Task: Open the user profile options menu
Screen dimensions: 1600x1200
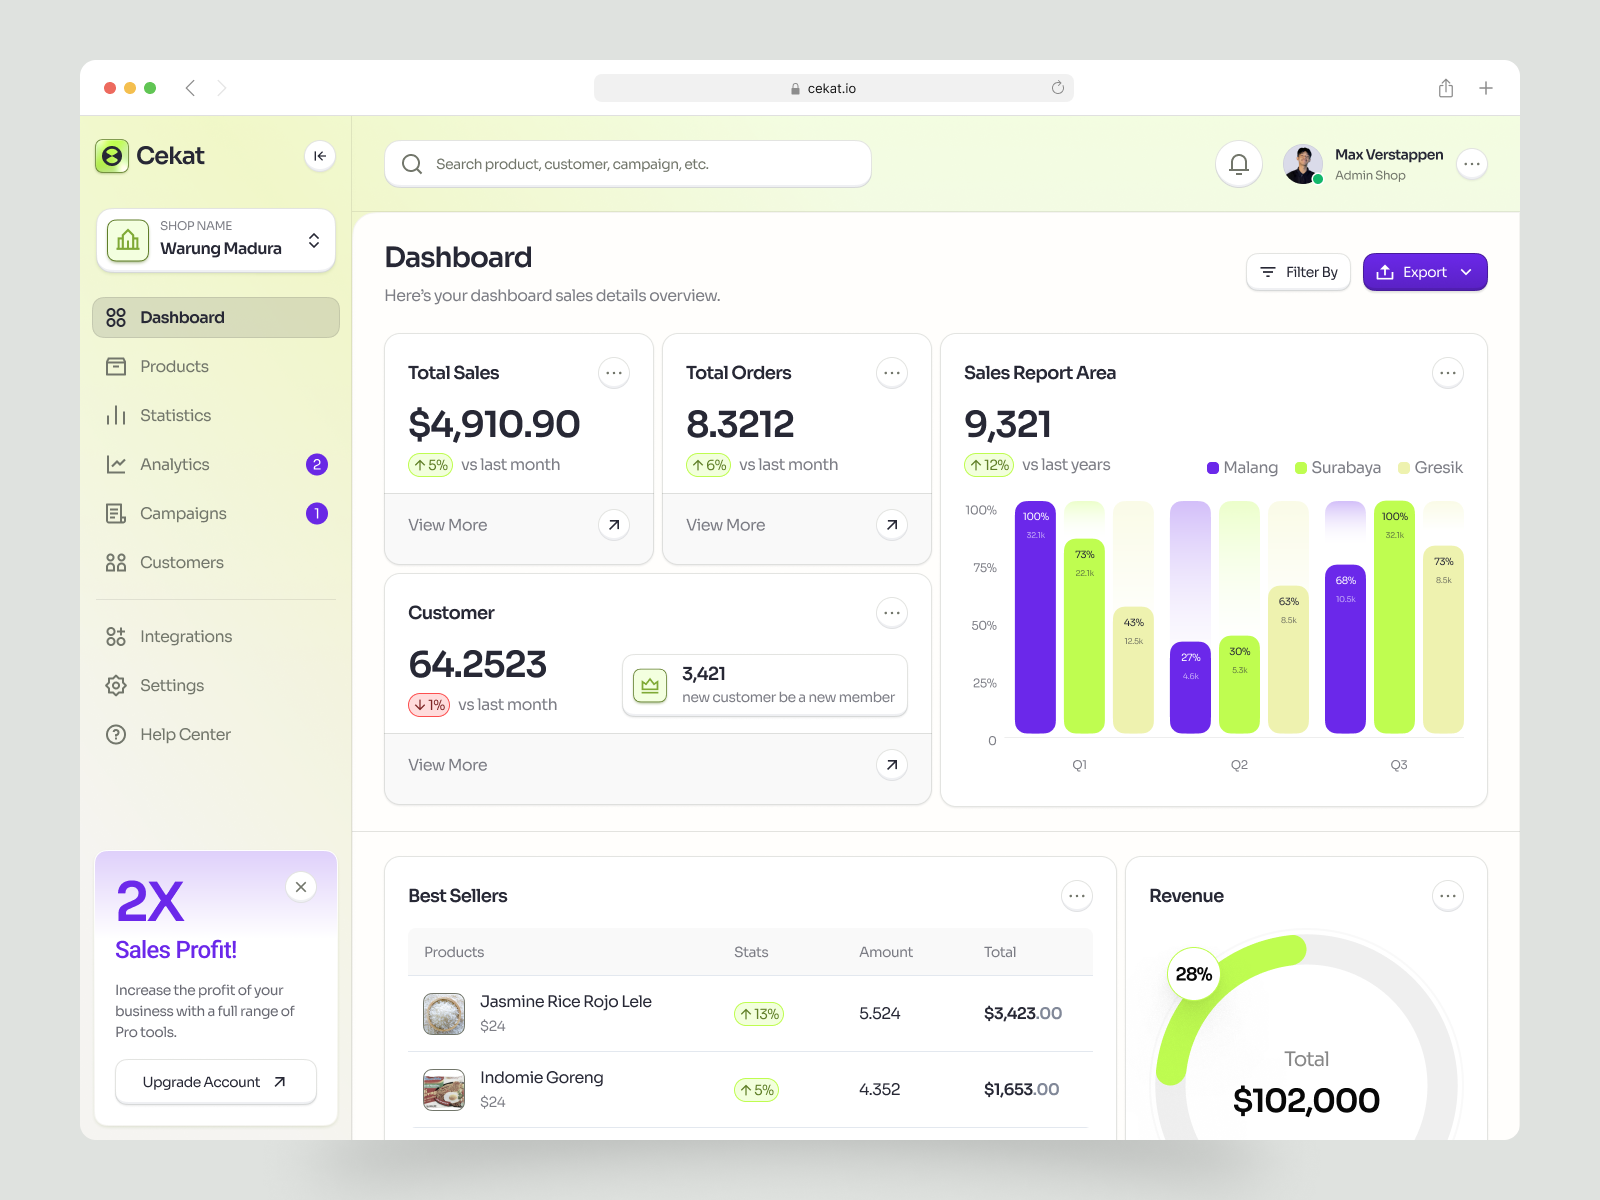Action: tap(1471, 163)
